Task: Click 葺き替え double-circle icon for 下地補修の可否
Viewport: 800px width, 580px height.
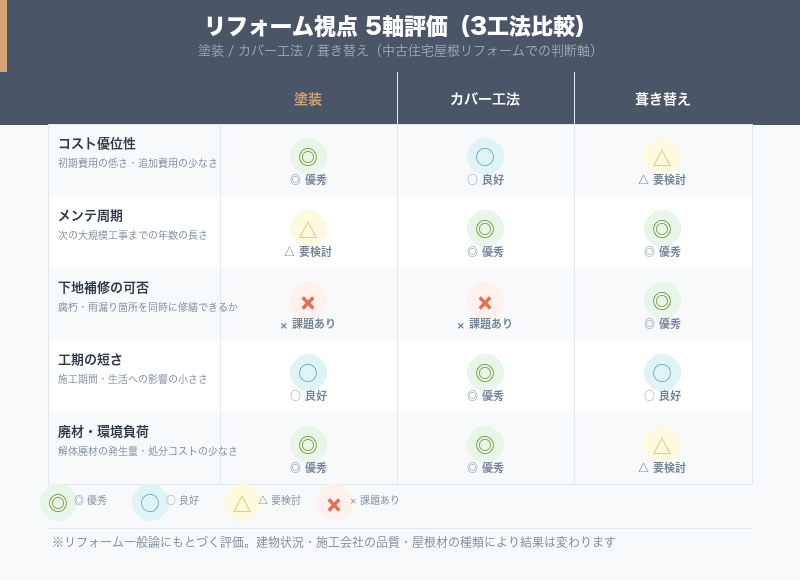Action: 662,300
